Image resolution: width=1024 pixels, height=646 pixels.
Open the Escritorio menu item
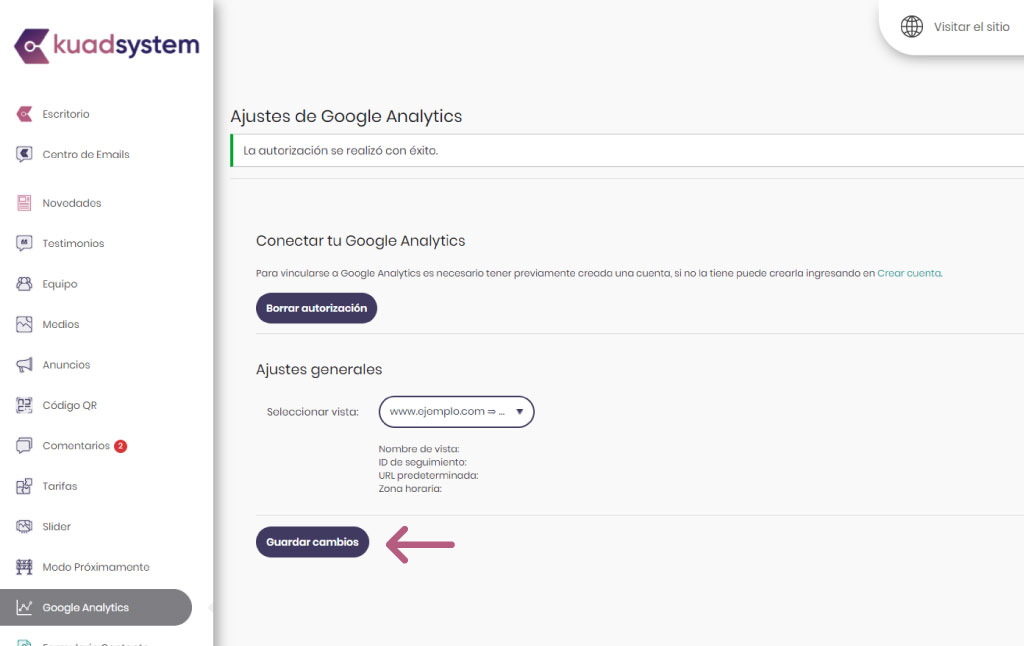coord(66,114)
